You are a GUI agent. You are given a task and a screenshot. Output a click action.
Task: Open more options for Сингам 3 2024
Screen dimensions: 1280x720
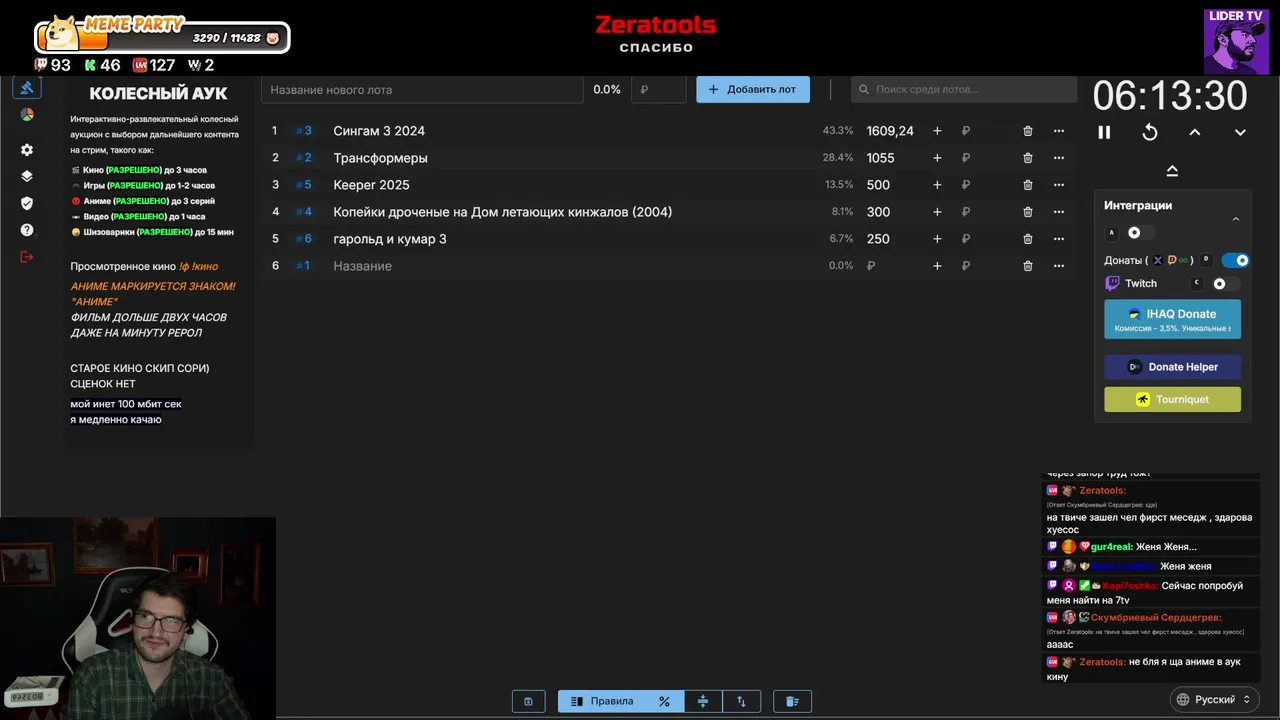coord(1059,131)
